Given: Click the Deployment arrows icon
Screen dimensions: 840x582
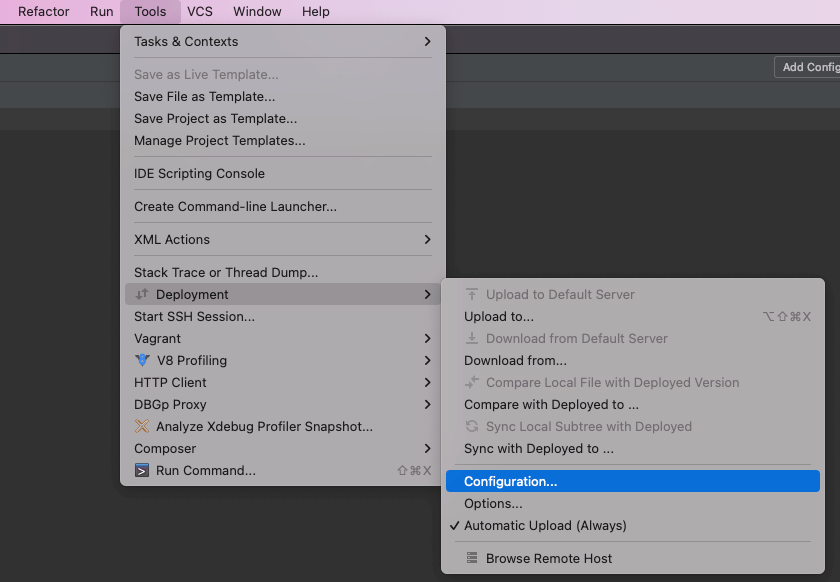Looking at the screenshot, I should point(142,294).
